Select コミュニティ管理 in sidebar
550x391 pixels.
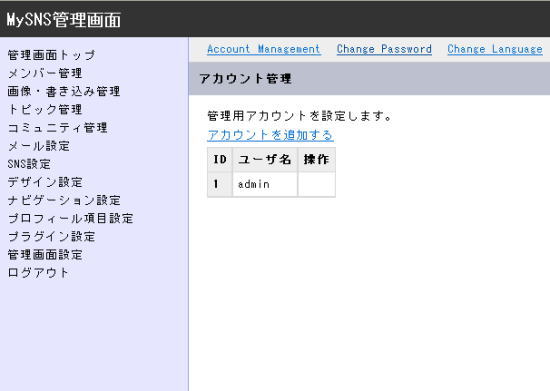tap(58, 128)
